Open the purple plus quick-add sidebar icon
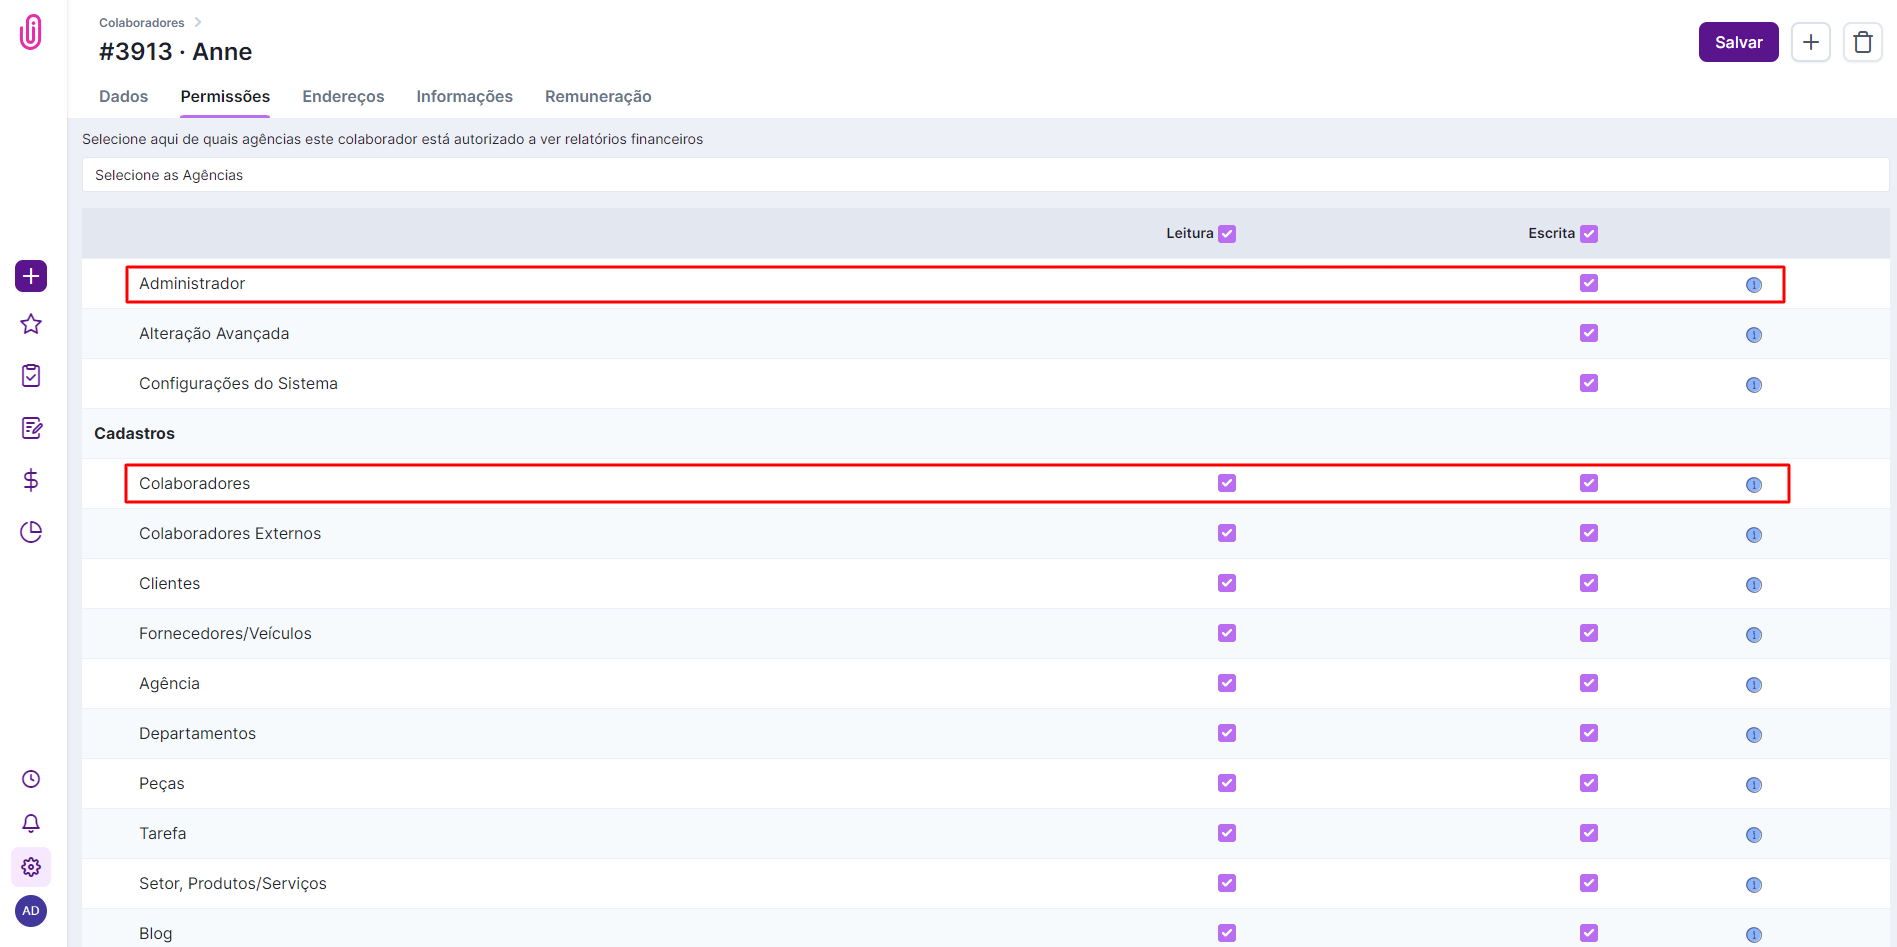 tap(31, 276)
